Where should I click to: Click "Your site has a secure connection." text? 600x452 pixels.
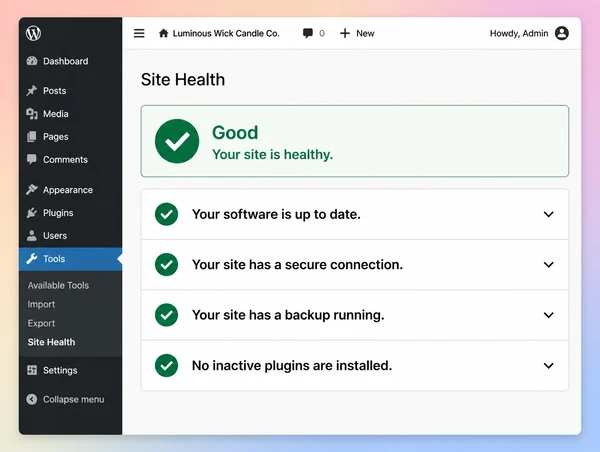[297, 264]
